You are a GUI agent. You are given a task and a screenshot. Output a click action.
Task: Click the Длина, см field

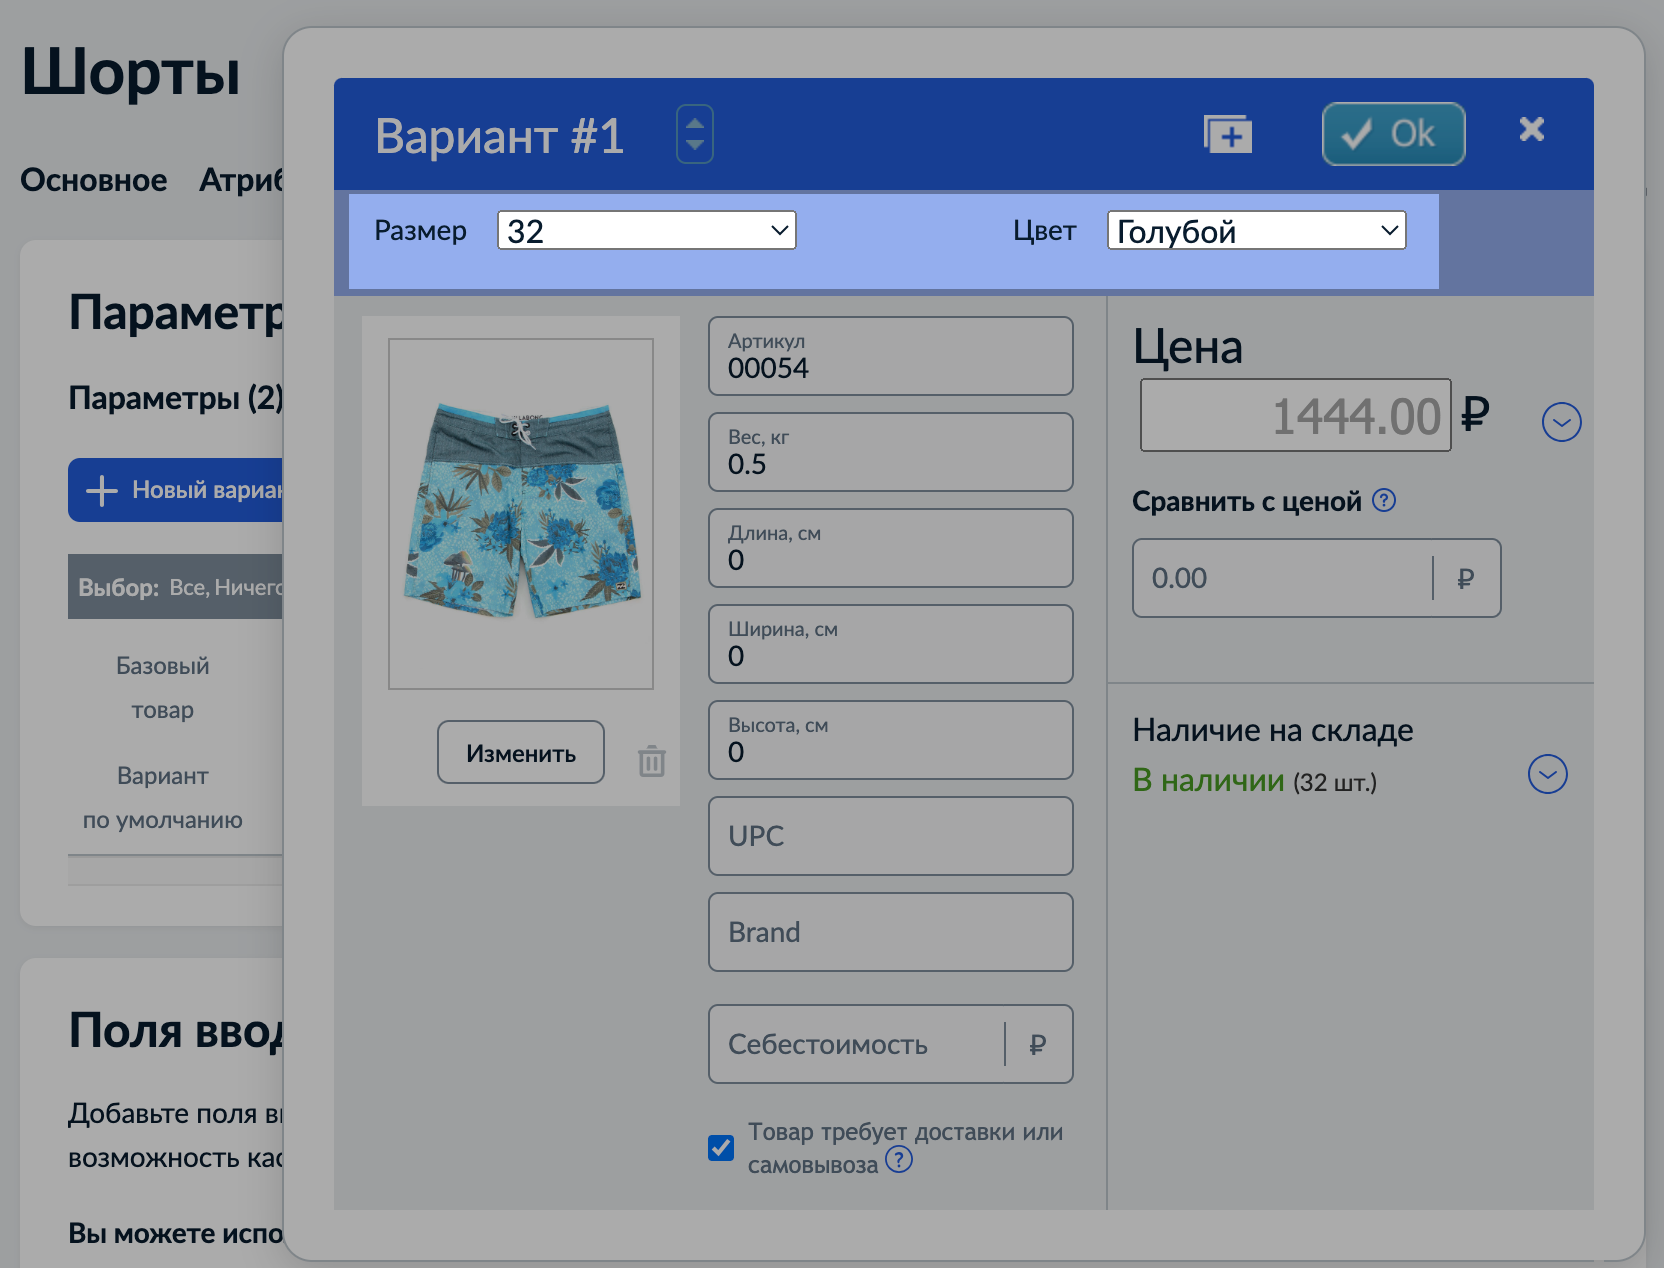coord(890,548)
